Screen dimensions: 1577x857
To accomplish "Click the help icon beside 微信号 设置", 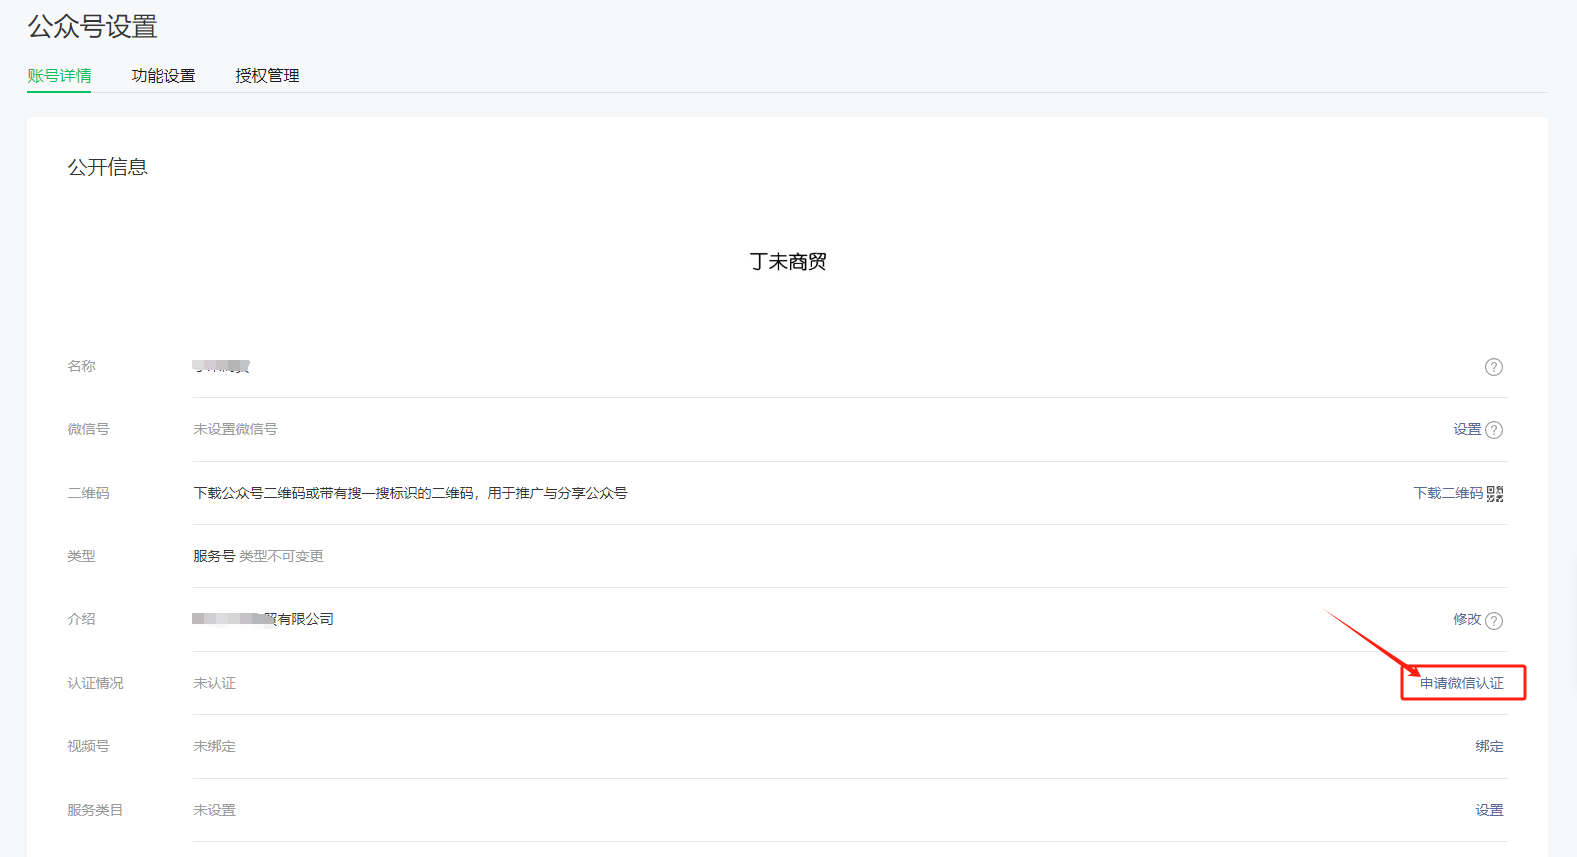I will (x=1494, y=430).
